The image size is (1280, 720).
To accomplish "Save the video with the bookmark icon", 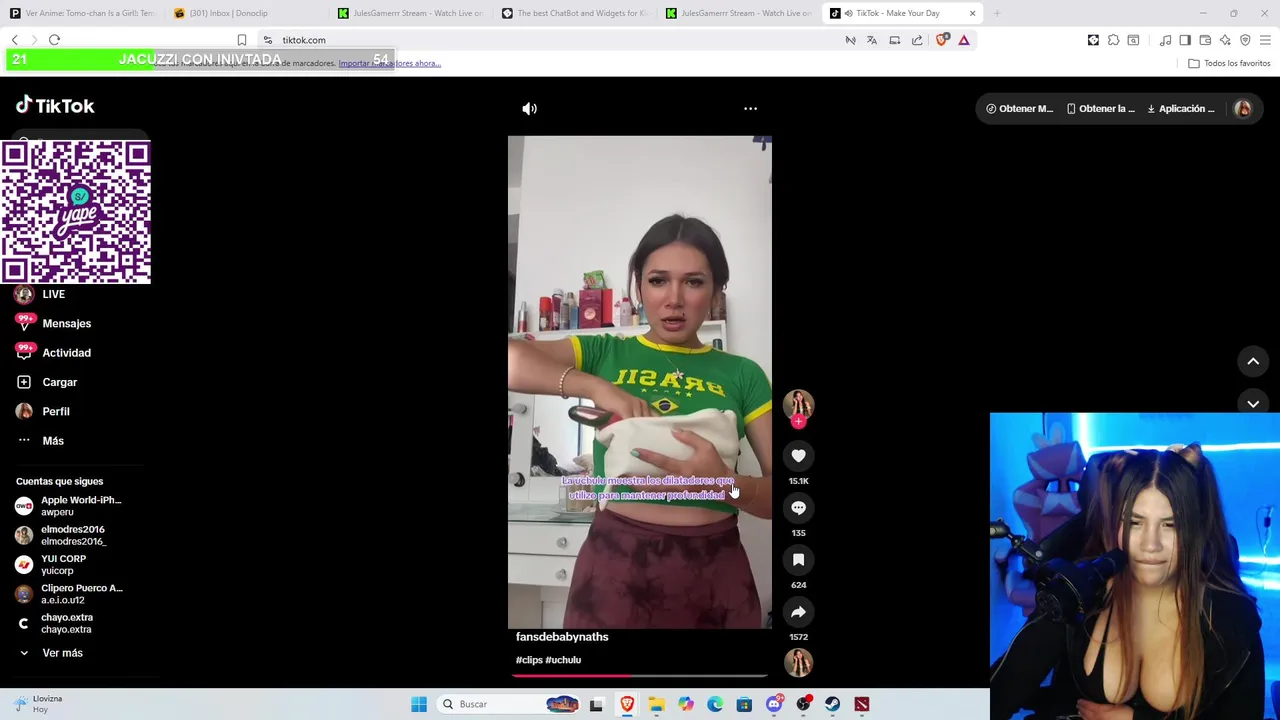I will (798, 560).
